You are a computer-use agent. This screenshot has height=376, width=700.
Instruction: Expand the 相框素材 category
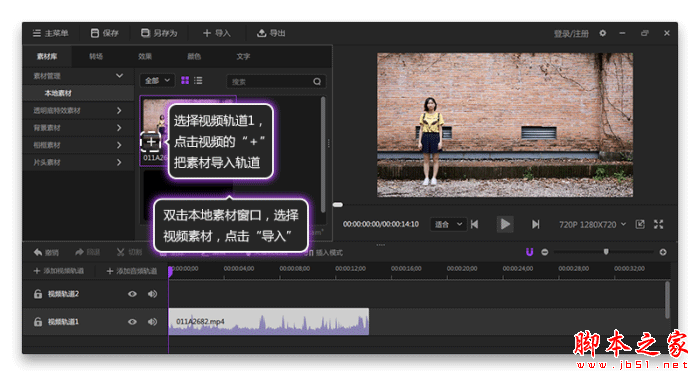[x=78, y=145]
